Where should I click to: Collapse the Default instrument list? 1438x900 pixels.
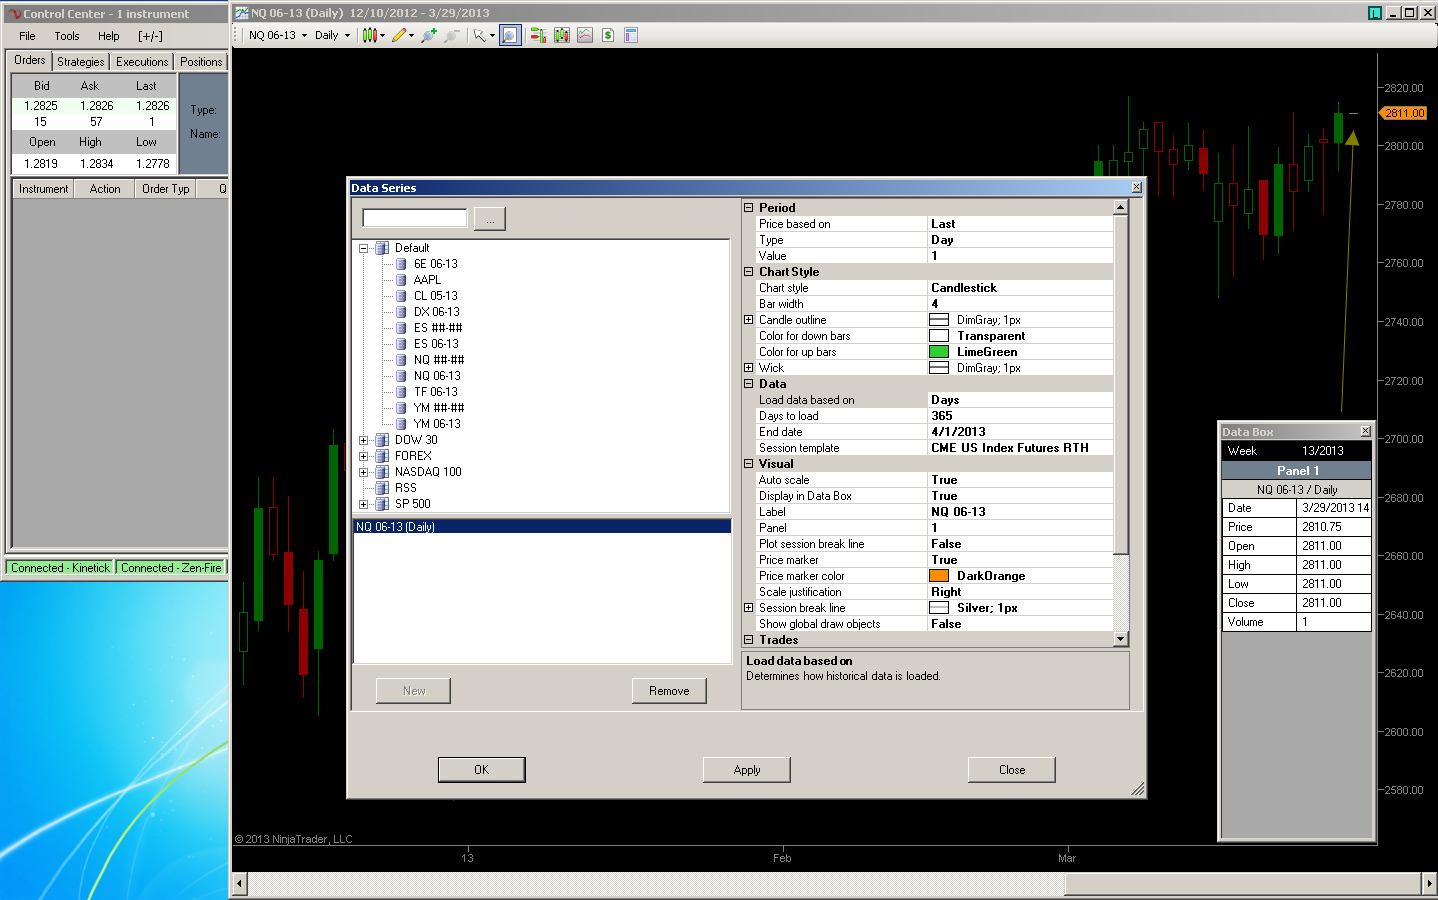(x=364, y=248)
